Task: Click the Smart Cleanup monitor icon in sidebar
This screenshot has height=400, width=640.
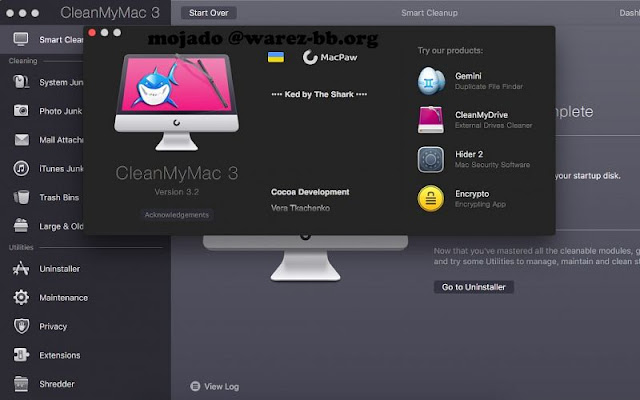Action: (21, 39)
